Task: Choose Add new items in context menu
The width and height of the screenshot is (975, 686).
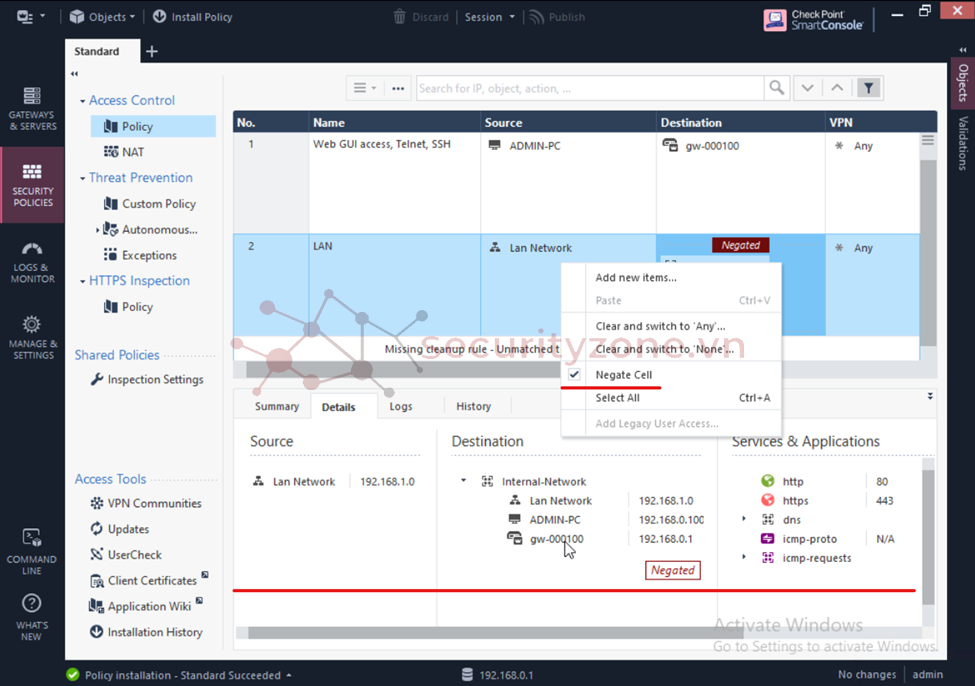Action: click(672, 277)
